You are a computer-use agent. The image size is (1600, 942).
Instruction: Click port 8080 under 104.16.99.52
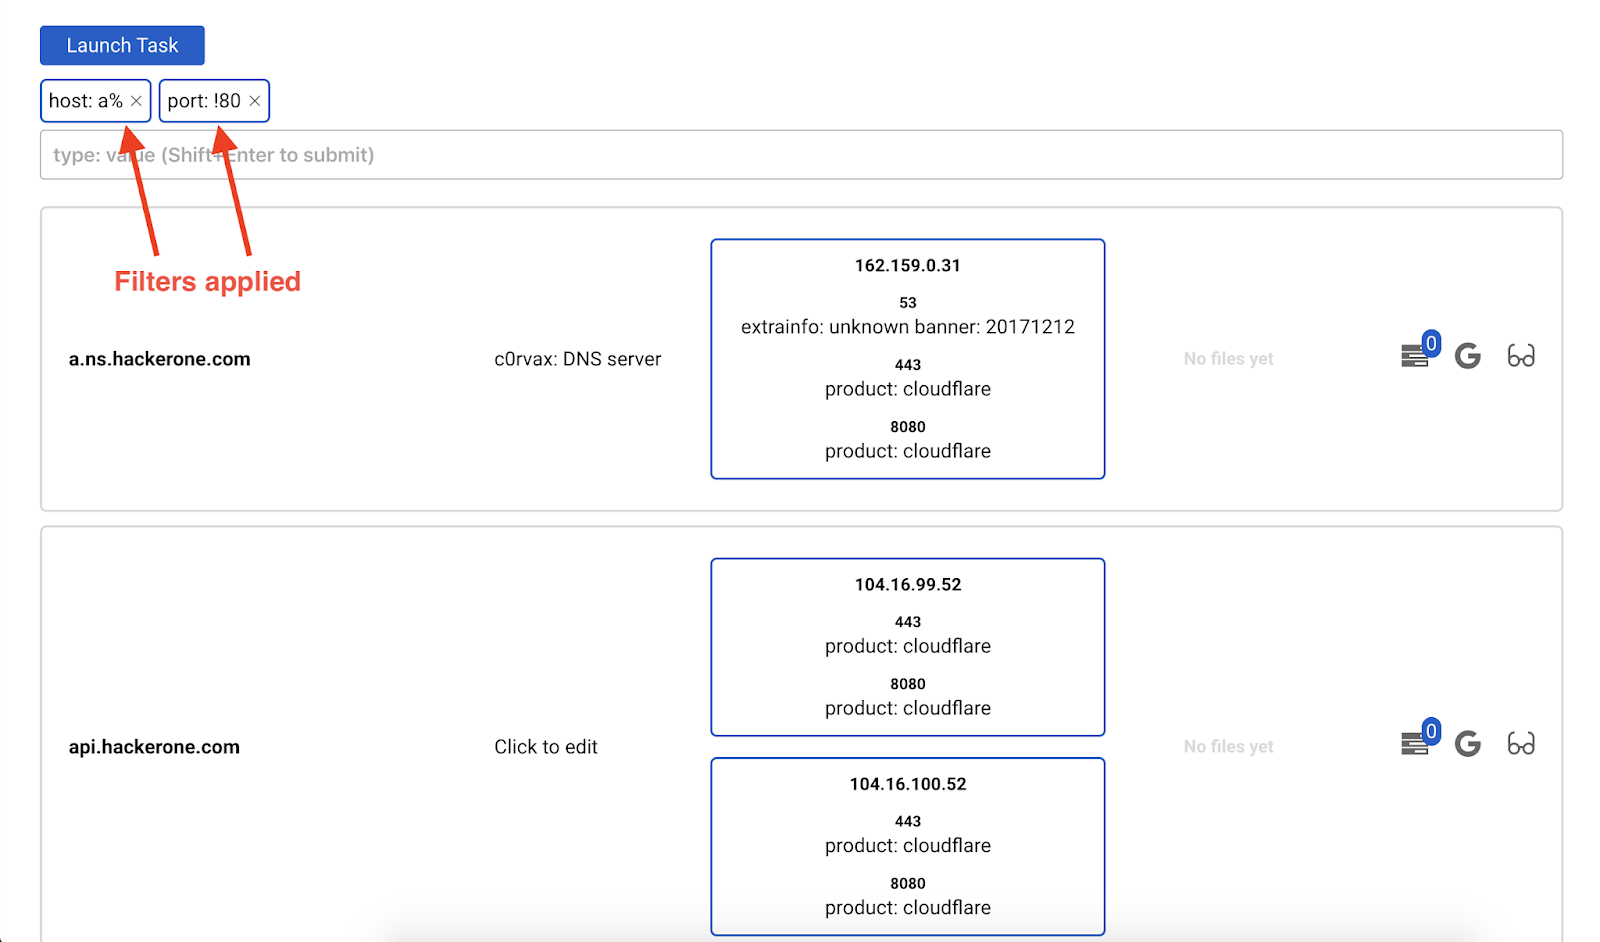(x=908, y=684)
